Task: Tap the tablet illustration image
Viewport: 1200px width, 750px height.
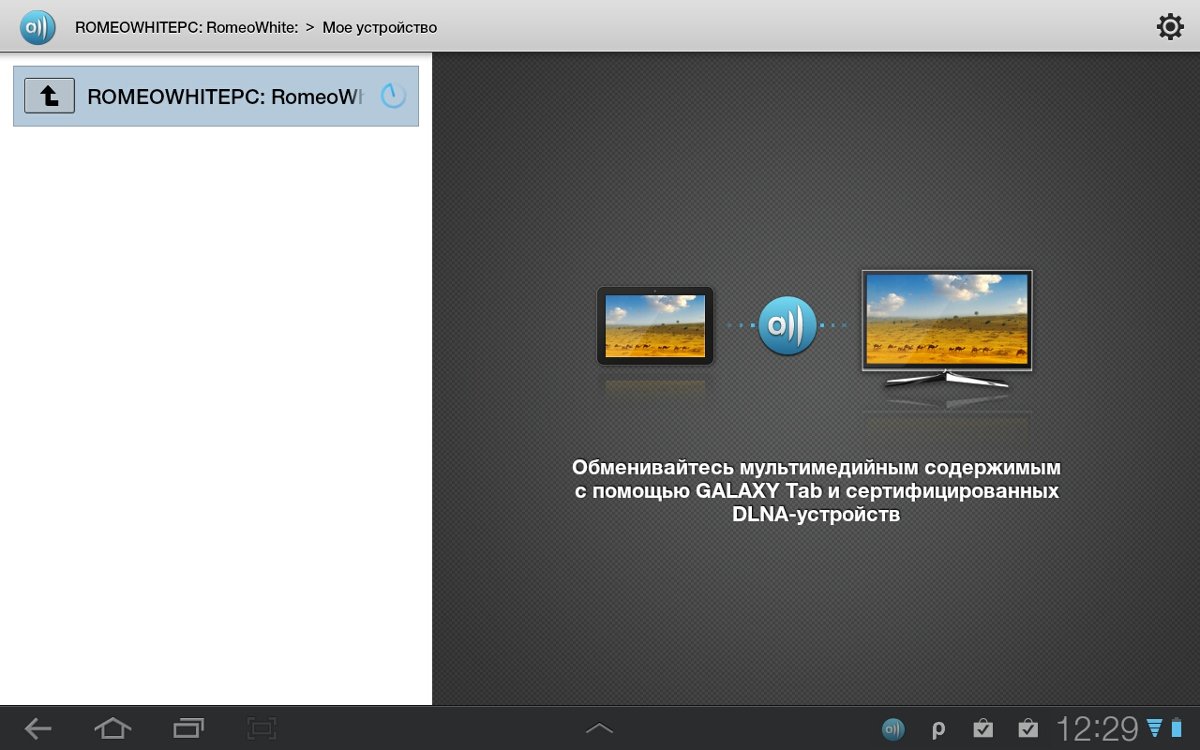Action: (x=655, y=326)
